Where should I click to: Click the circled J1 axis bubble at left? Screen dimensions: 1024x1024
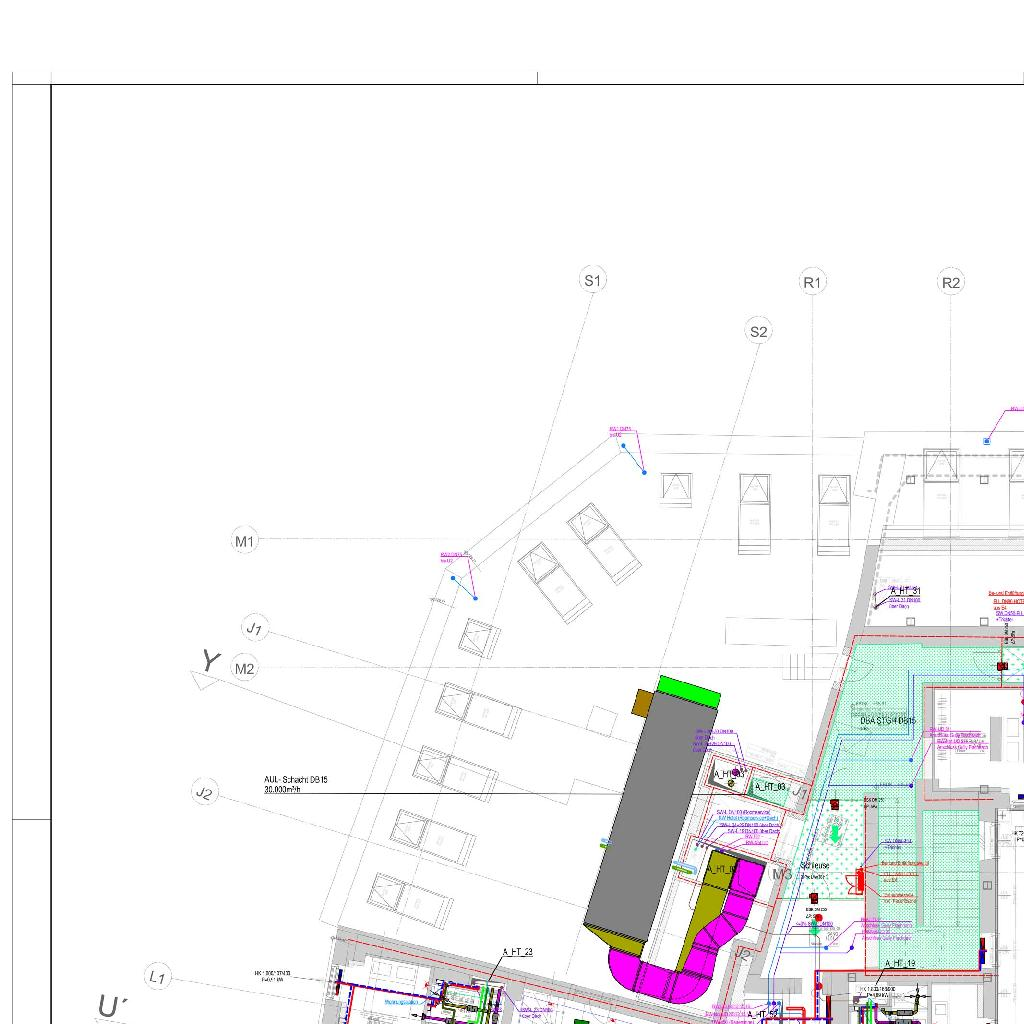click(x=254, y=628)
